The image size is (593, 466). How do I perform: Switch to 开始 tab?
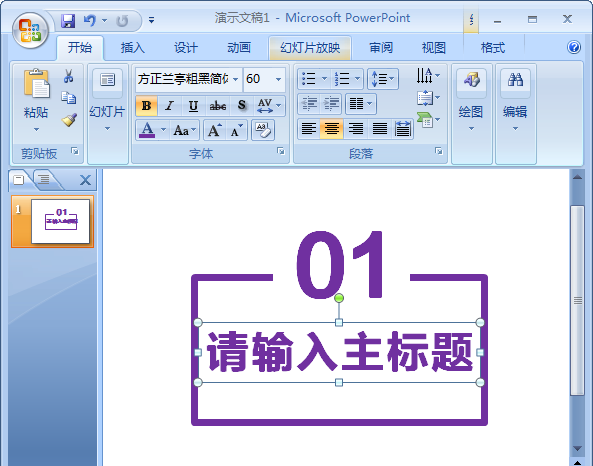coord(80,48)
